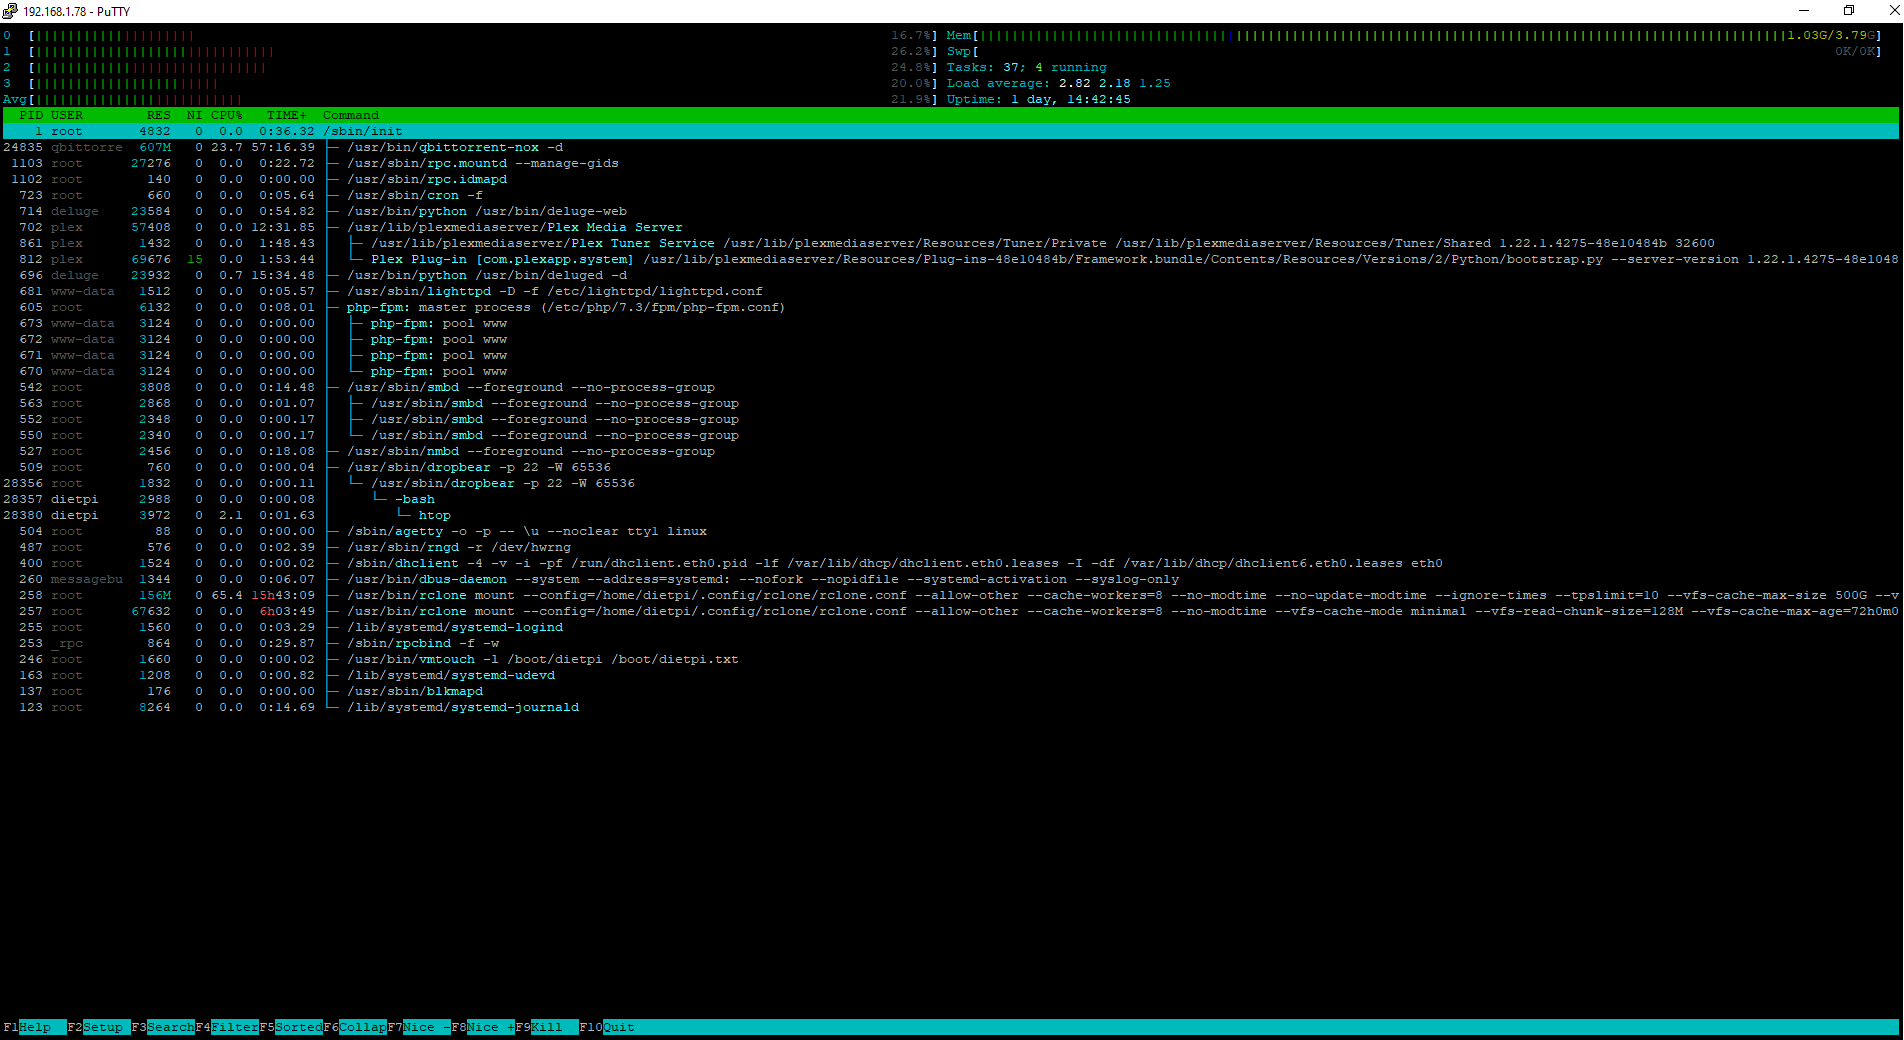Sort by the USER column header

pos(67,115)
